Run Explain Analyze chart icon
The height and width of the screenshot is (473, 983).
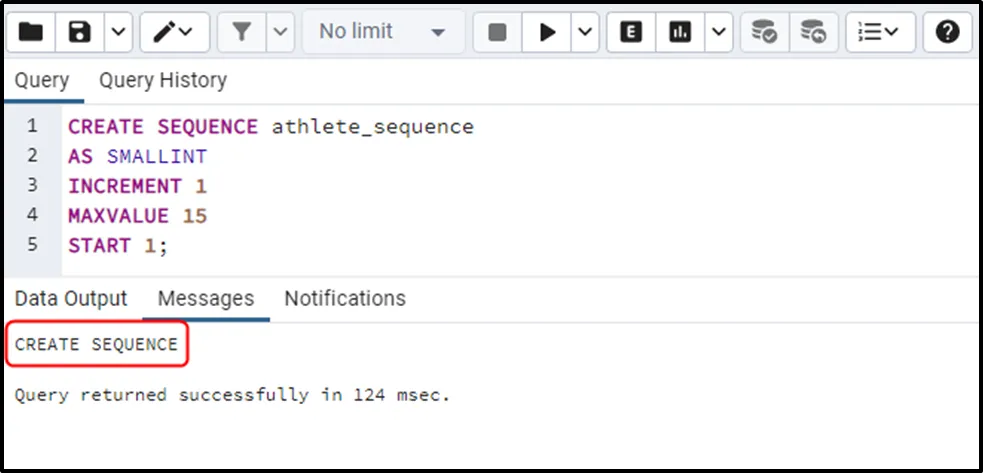(681, 33)
